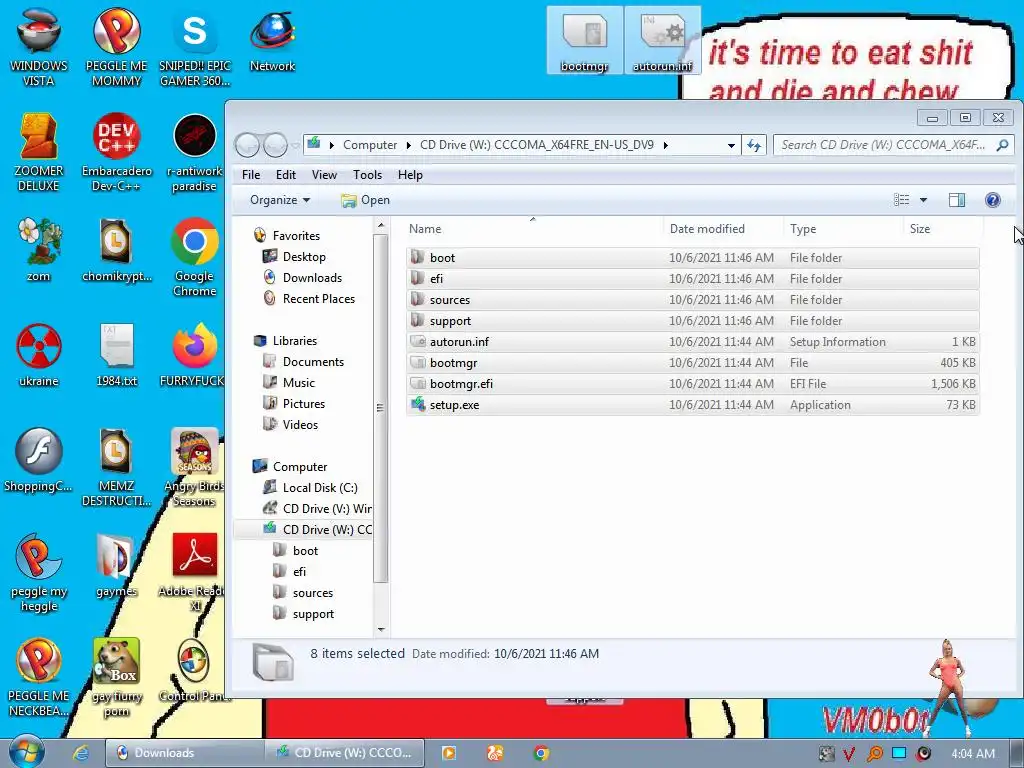1024x768 pixels.
Task: Sort by the Size column header
Action: point(943,229)
